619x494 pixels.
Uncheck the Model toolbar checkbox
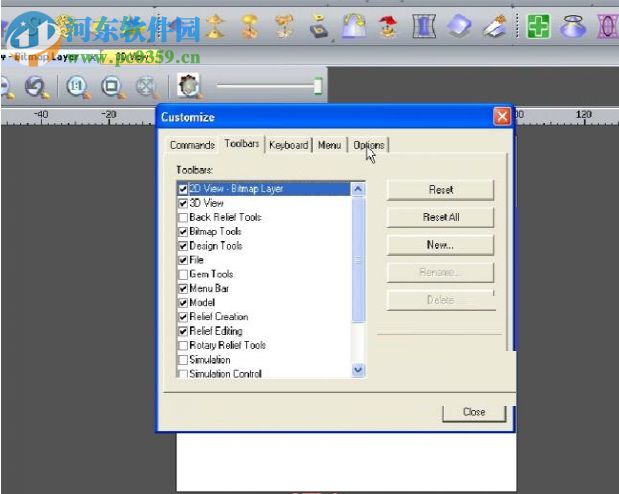click(x=183, y=303)
